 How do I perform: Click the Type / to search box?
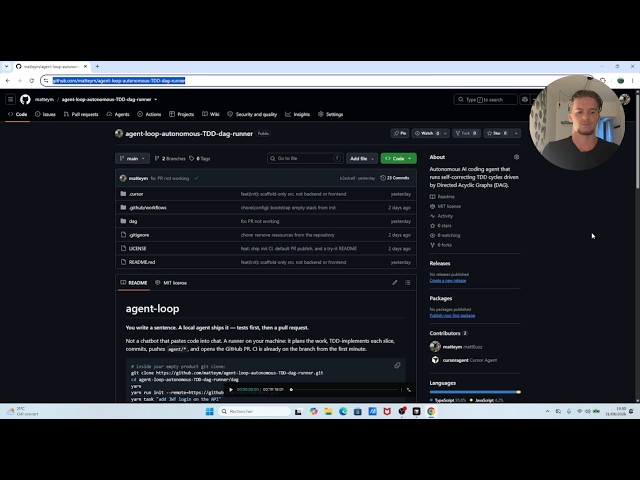pos(486,99)
